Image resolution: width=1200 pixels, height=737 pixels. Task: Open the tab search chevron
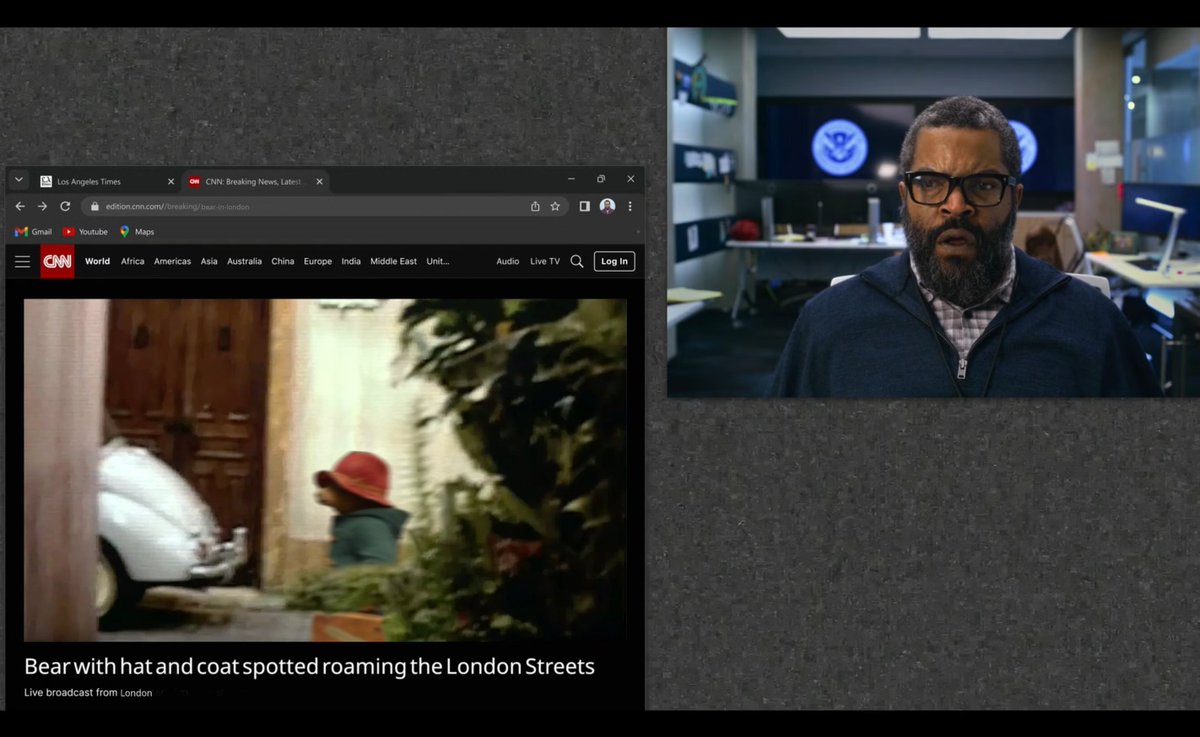click(x=18, y=179)
